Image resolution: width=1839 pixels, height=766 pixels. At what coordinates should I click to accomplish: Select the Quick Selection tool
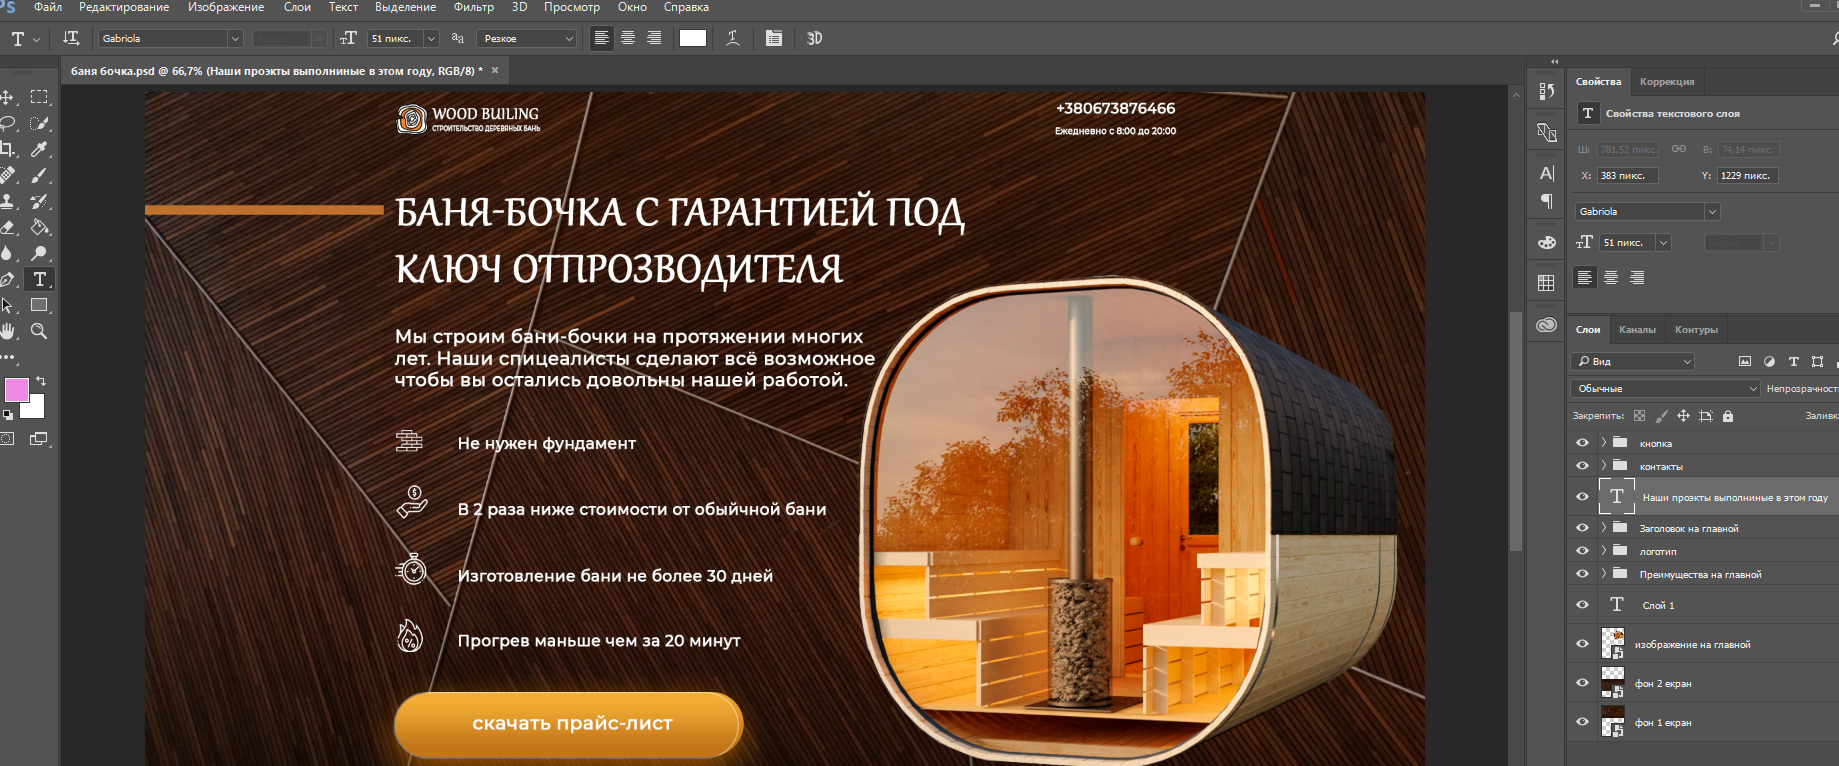pyautogui.click(x=40, y=123)
